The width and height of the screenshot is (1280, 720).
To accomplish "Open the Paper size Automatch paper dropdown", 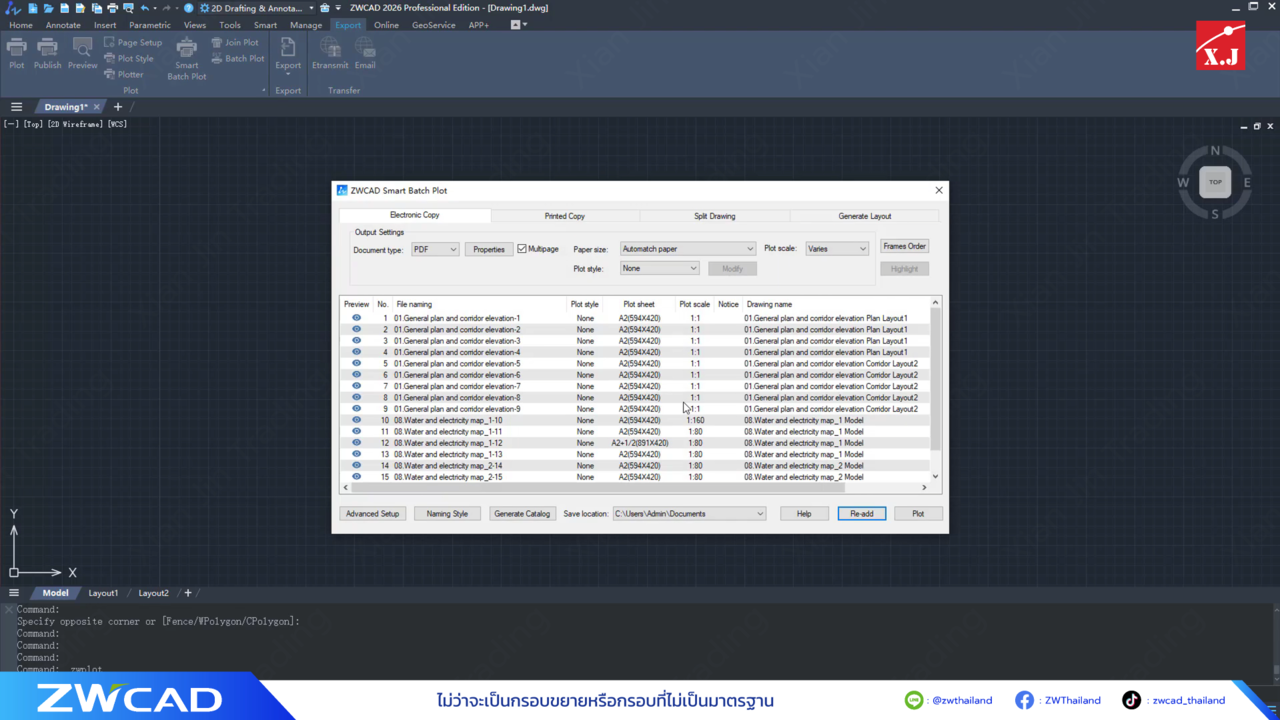I will point(688,249).
